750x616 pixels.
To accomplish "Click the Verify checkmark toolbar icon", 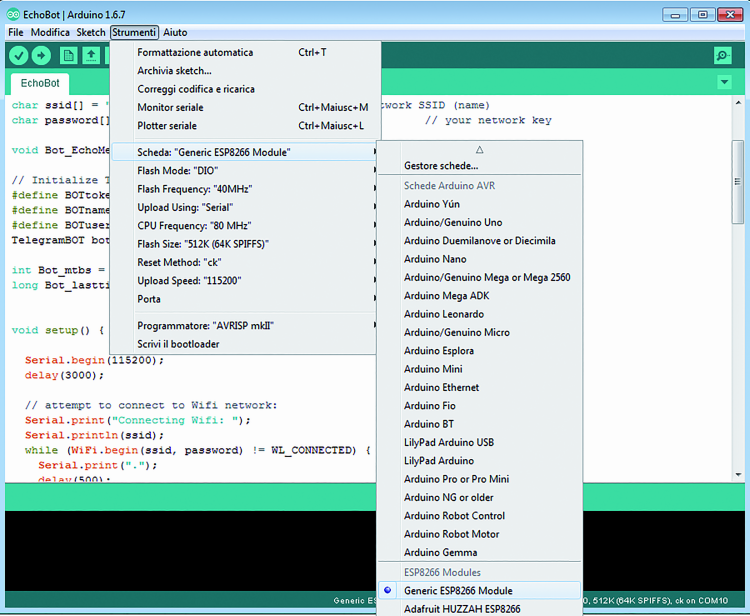I will pos(18,55).
